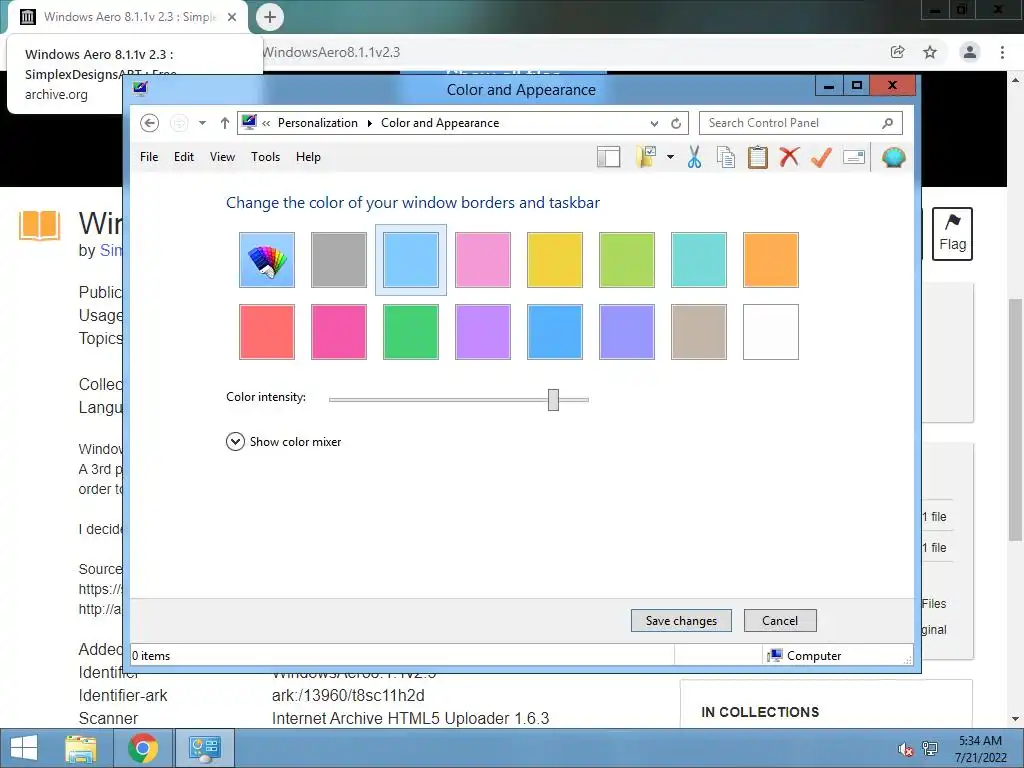Go up one level with up arrow
Viewport: 1024px width, 768px height.
(225, 123)
